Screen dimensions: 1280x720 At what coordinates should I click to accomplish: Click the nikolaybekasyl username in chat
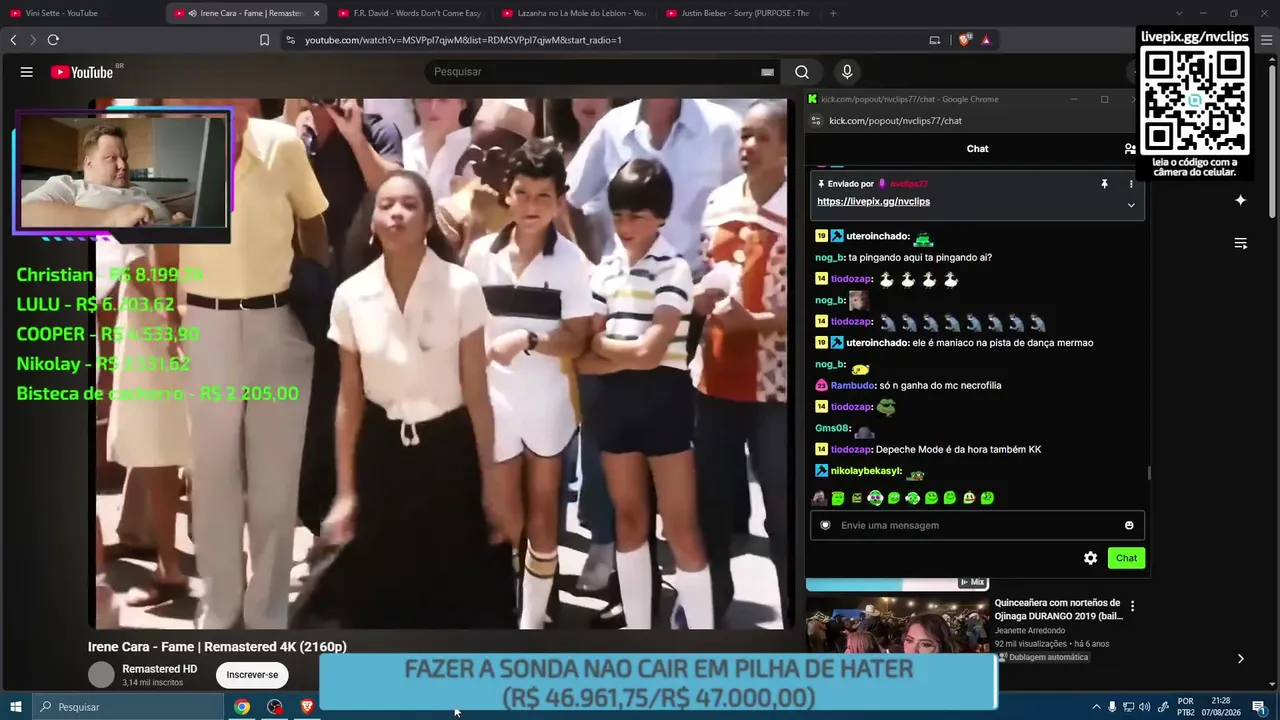(x=866, y=471)
